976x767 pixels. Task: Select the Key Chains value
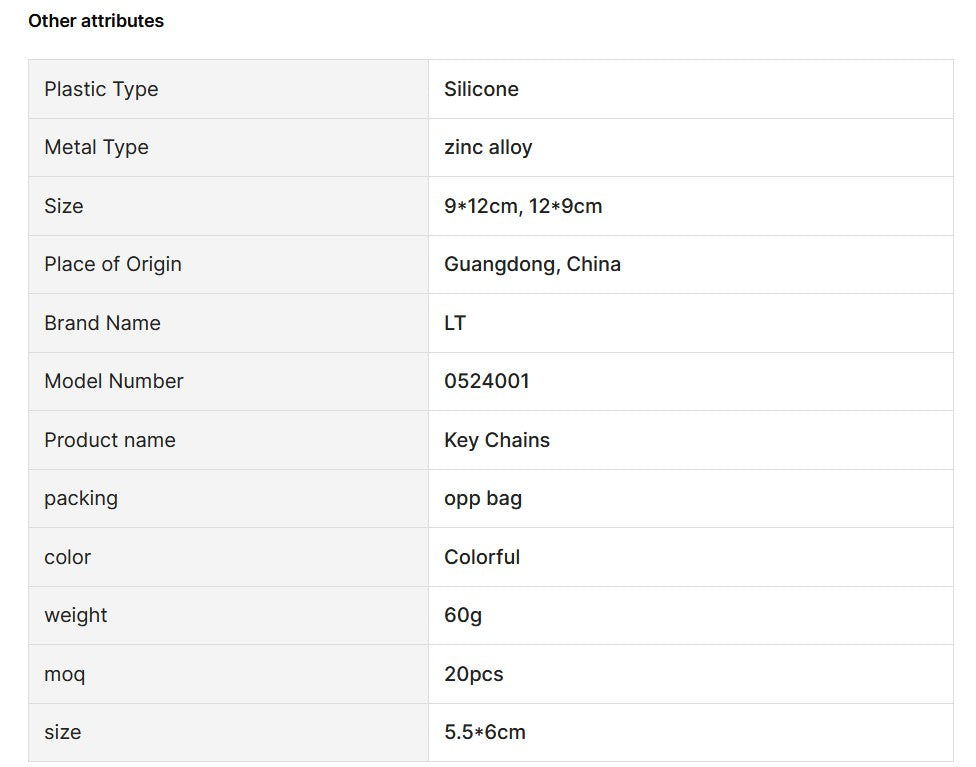(x=497, y=440)
